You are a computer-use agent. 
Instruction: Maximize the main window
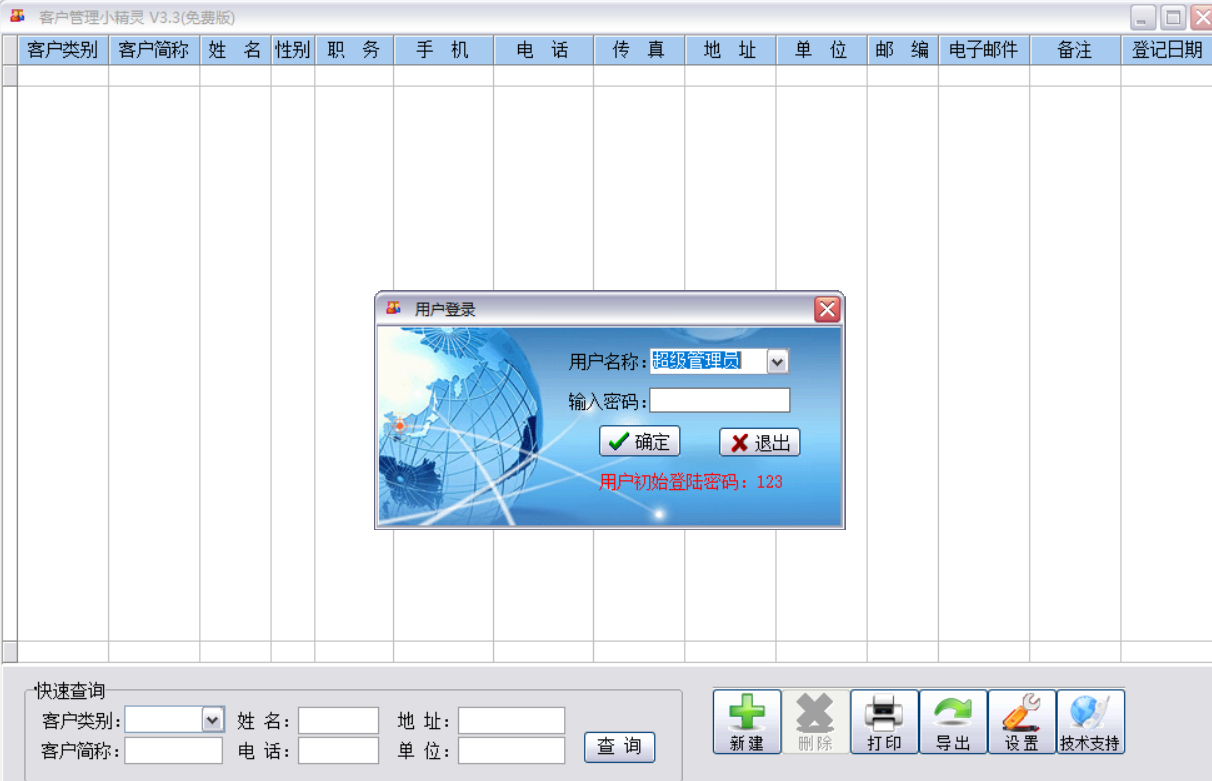(1173, 17)
